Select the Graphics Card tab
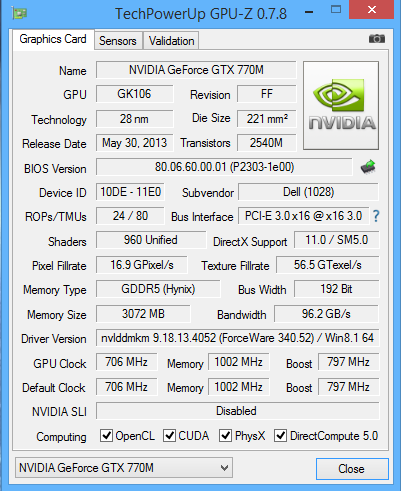 click(53, 39)
